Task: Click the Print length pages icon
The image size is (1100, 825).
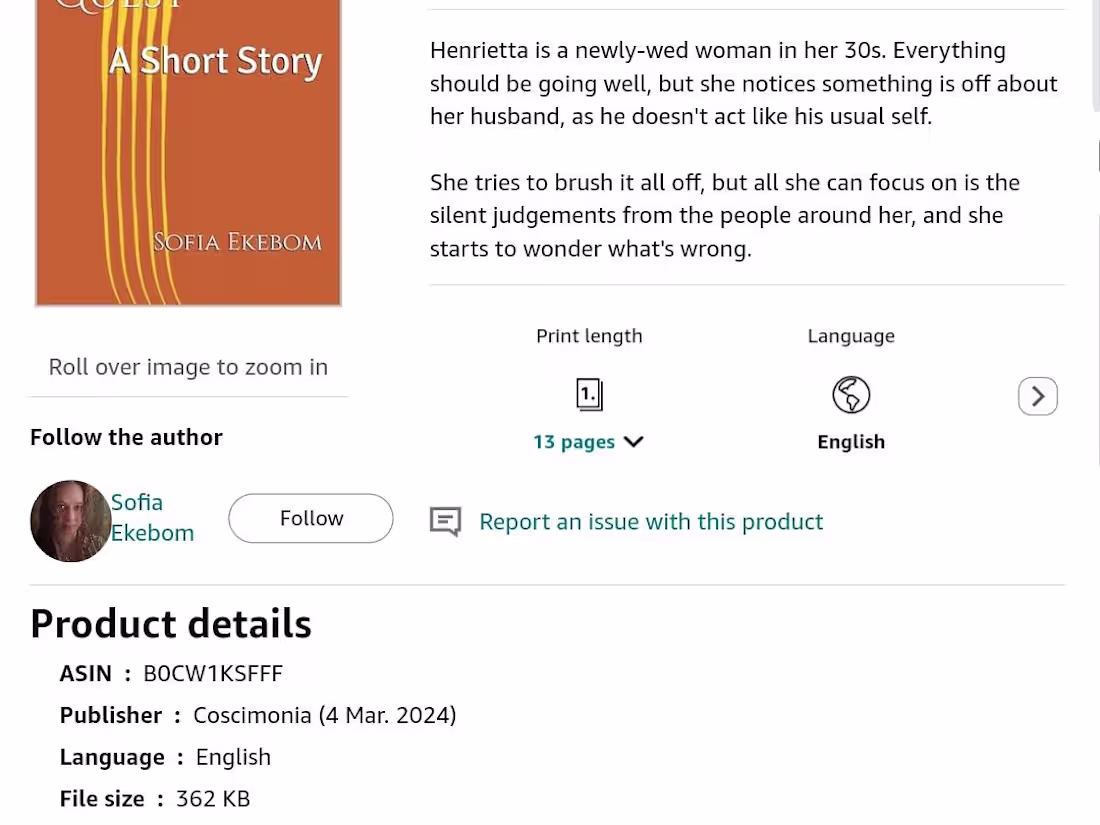Action: coord(589,394)
